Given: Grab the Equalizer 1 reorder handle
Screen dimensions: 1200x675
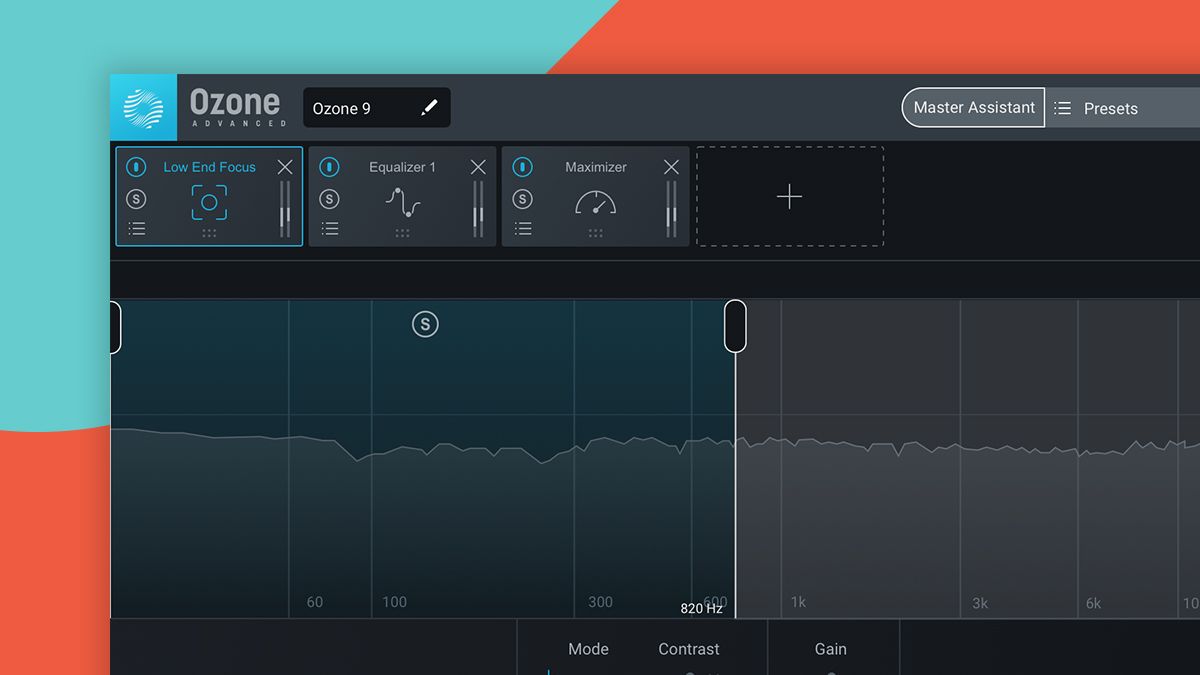Looking at the screenshot, I should coord(402,233).
